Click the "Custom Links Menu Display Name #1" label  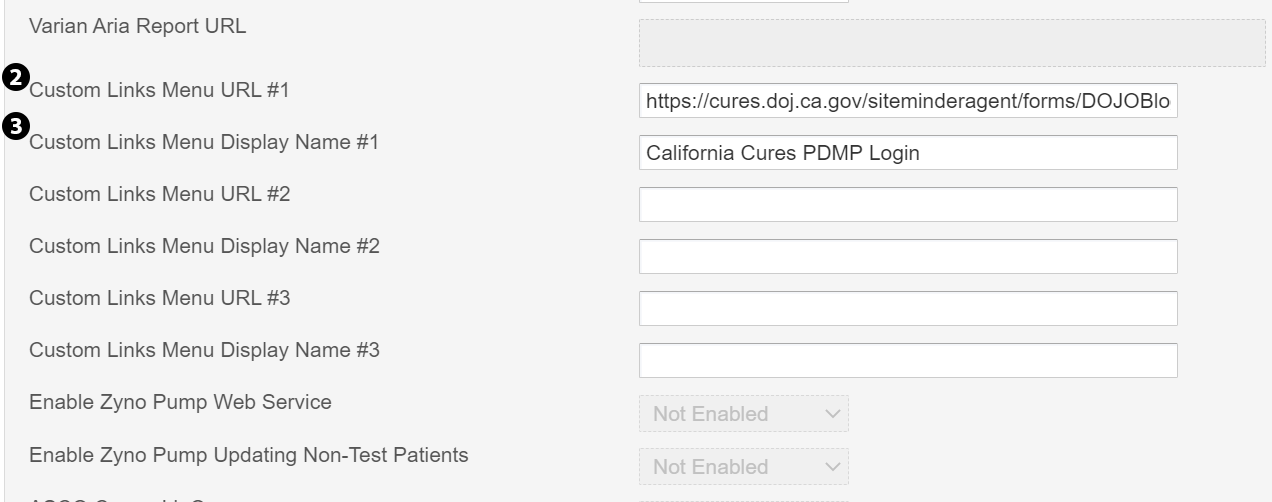[204, 142]
